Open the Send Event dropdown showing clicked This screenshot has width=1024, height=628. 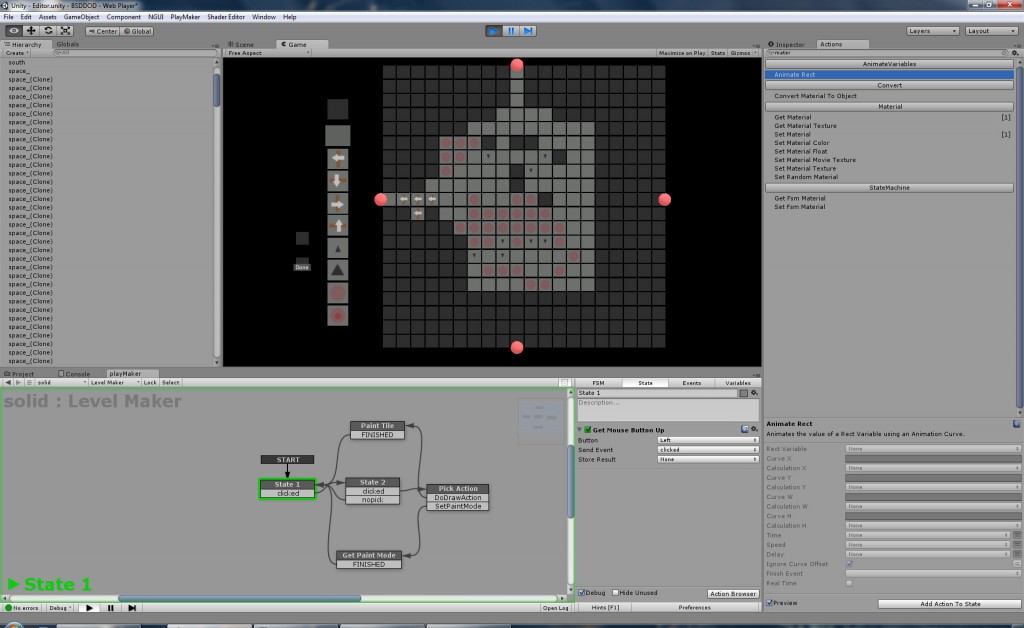(x=708, y=450)
